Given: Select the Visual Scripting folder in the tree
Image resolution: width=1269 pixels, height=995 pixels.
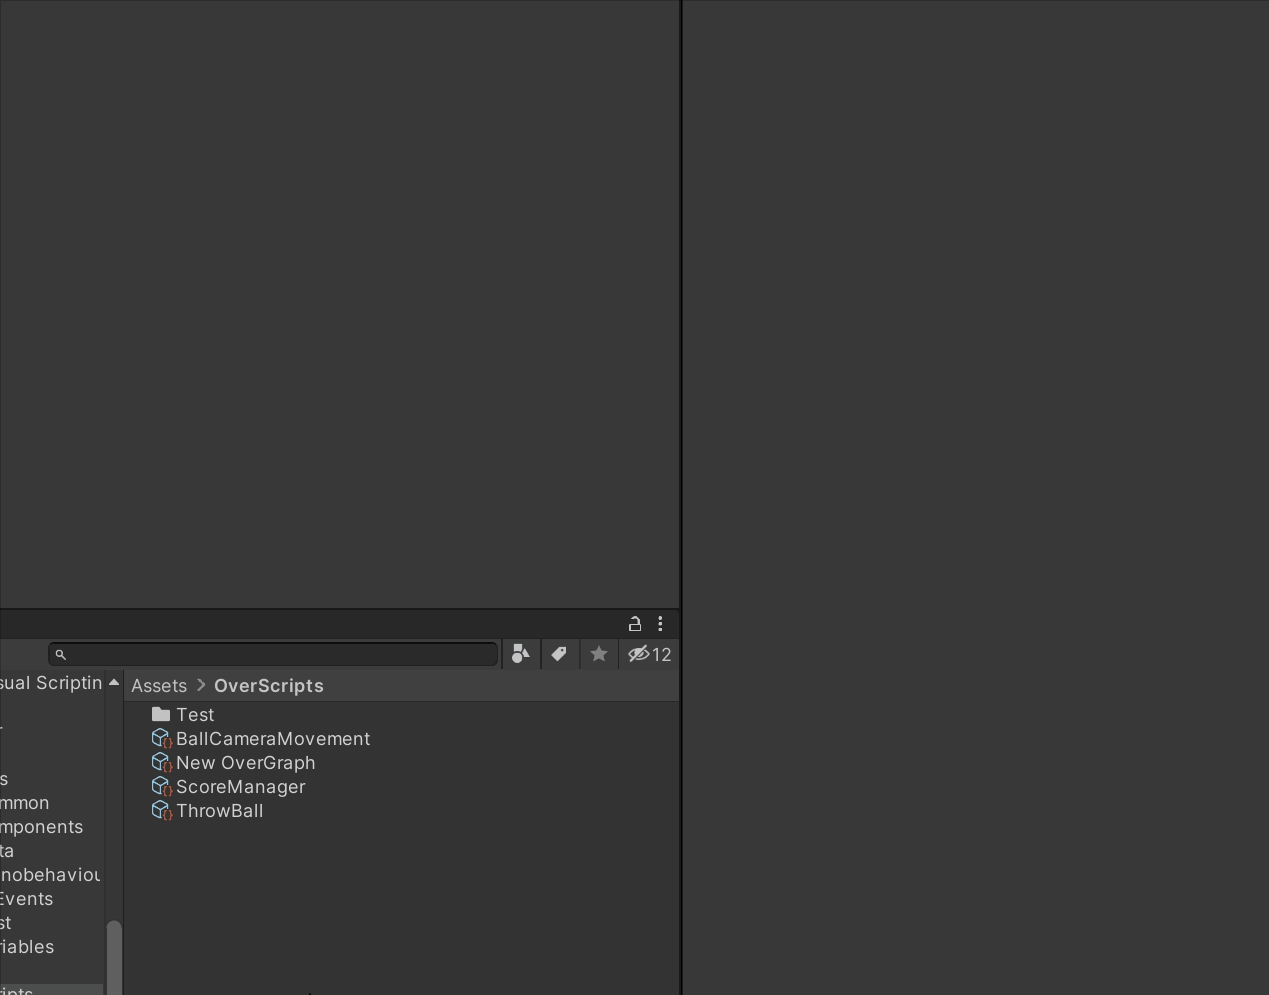Looking at the screenshot, I should pyautogui.click(x=50, y=683).
